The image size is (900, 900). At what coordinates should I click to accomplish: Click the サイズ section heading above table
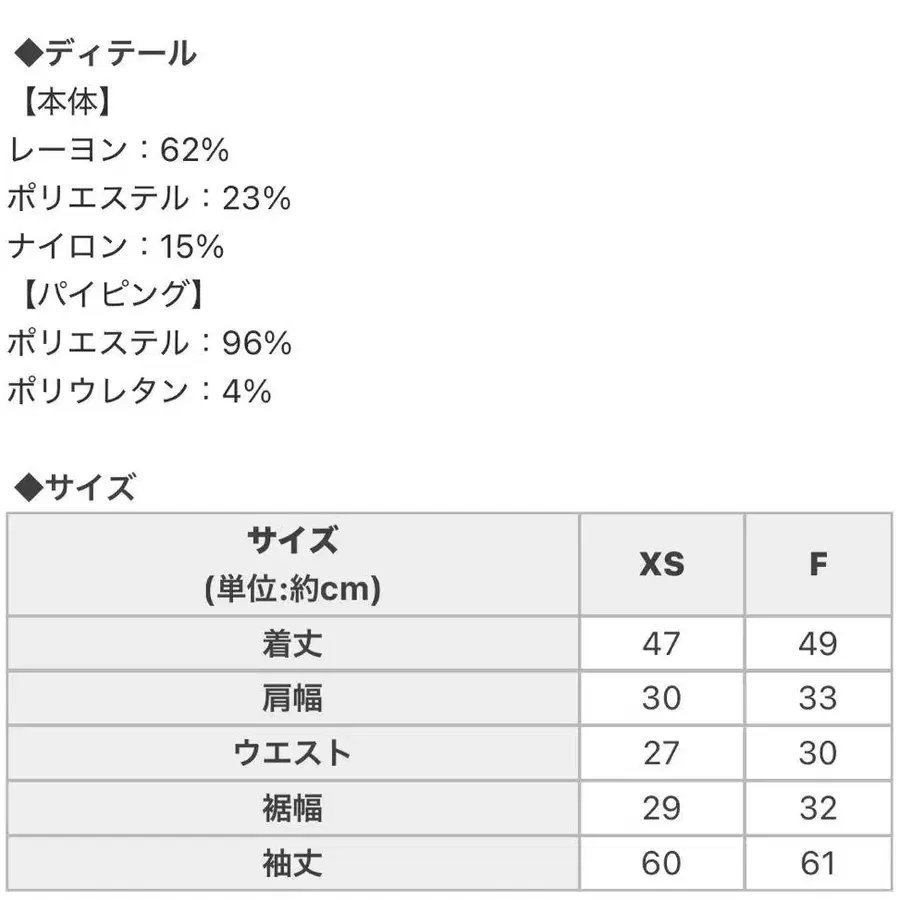pos(76,487)
